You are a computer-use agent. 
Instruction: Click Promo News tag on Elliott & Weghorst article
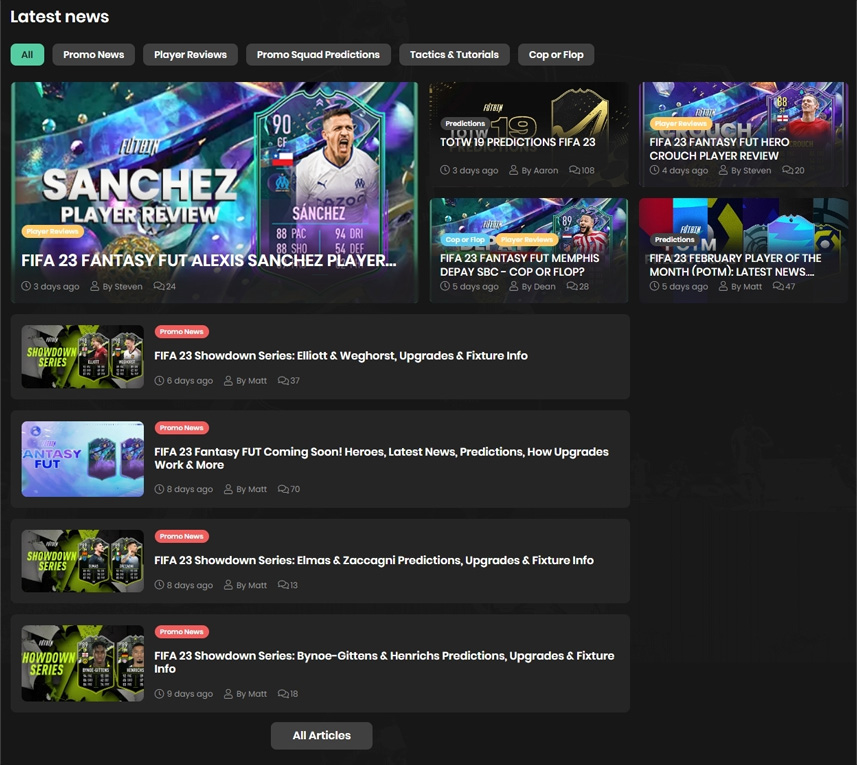coord(181,332)
